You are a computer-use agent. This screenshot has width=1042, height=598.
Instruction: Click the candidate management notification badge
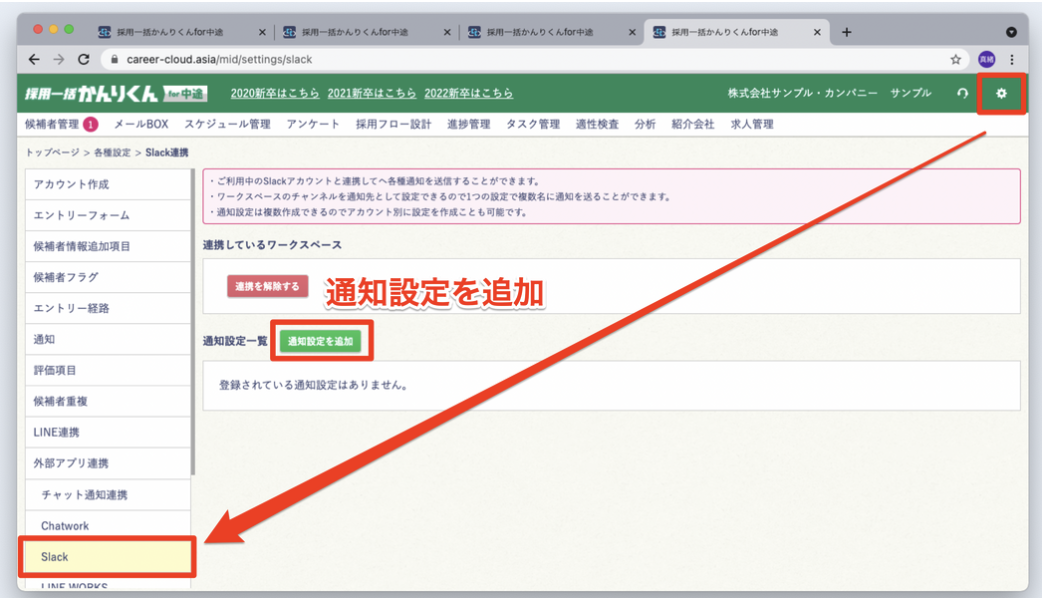[x=90, y=124]
